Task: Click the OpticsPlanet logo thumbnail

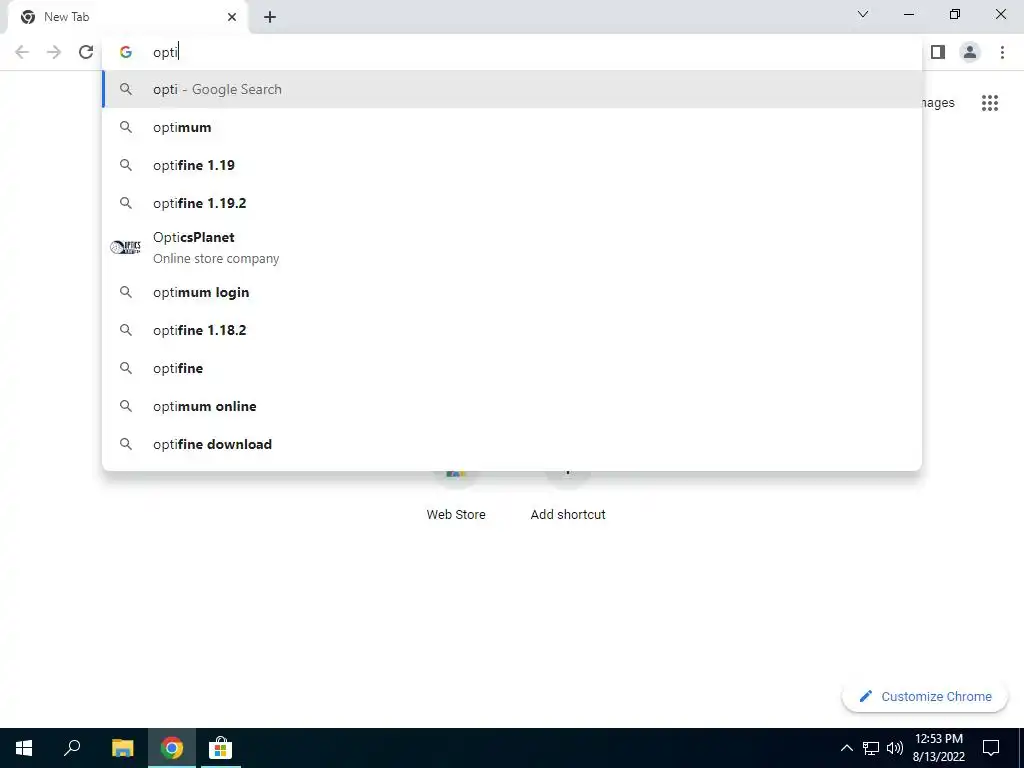Action: [x=125, y=248]
